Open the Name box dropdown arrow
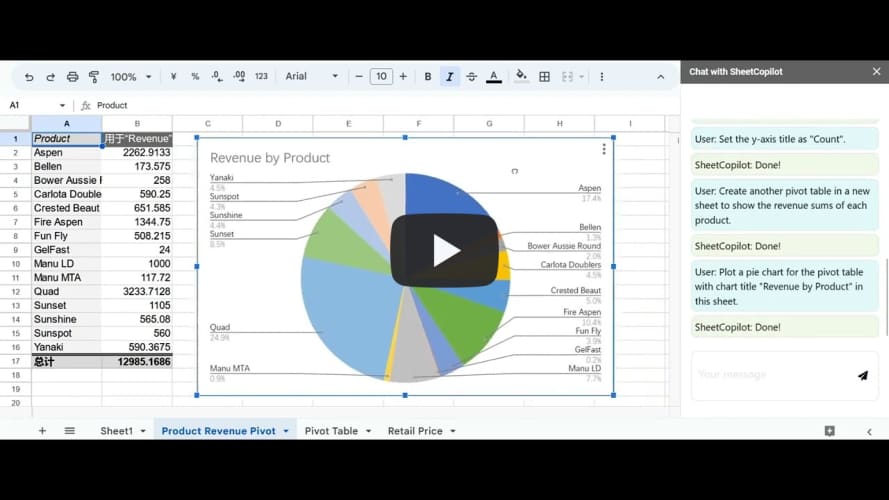889x500 pixels. coord(62,105)
